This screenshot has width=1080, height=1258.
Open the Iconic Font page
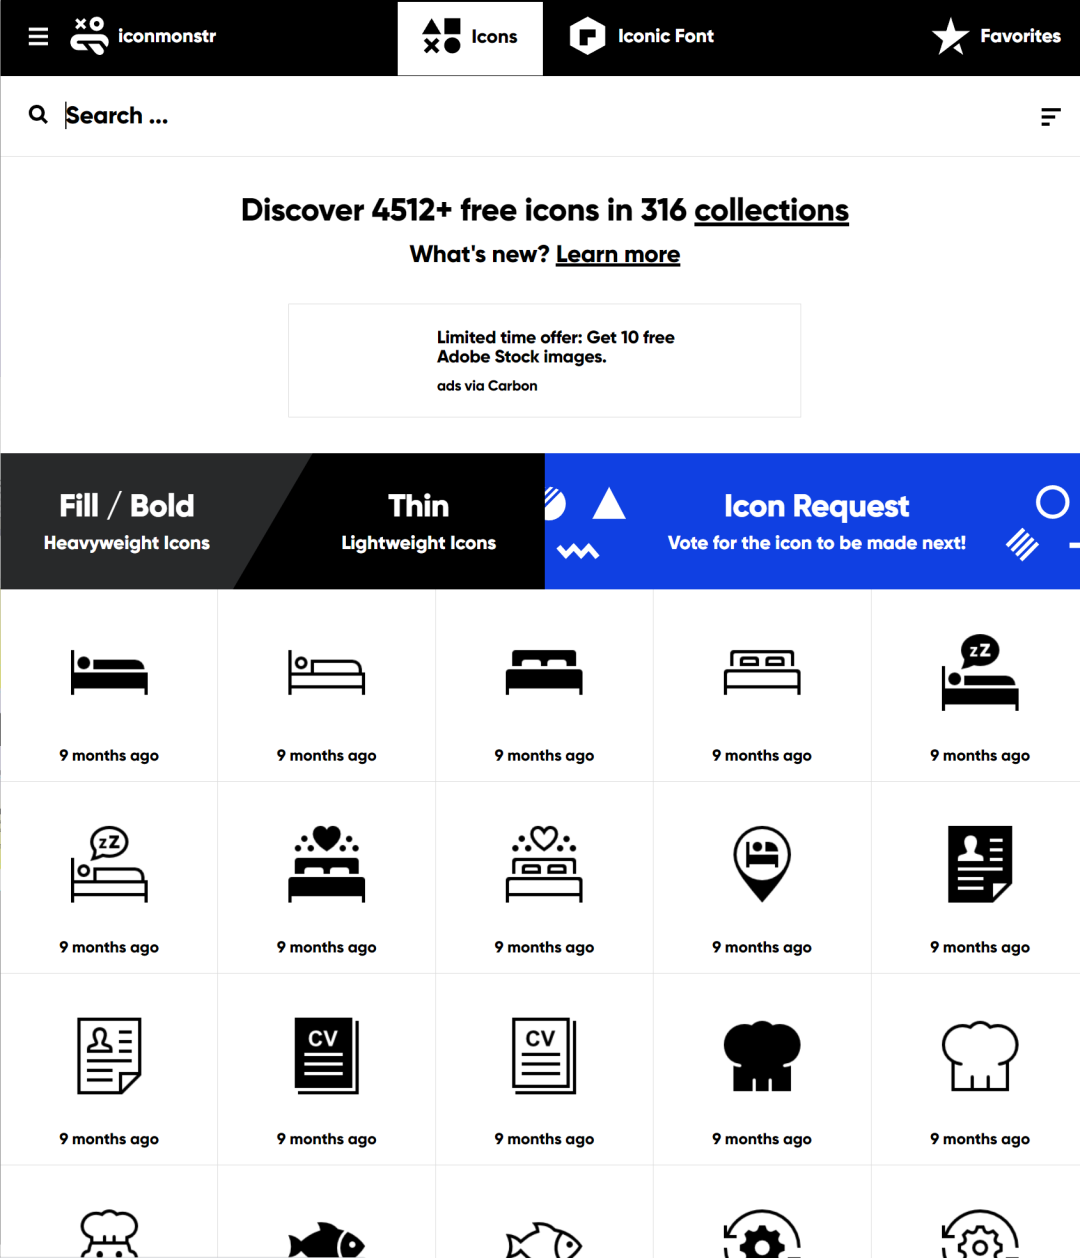click(641, 36)
